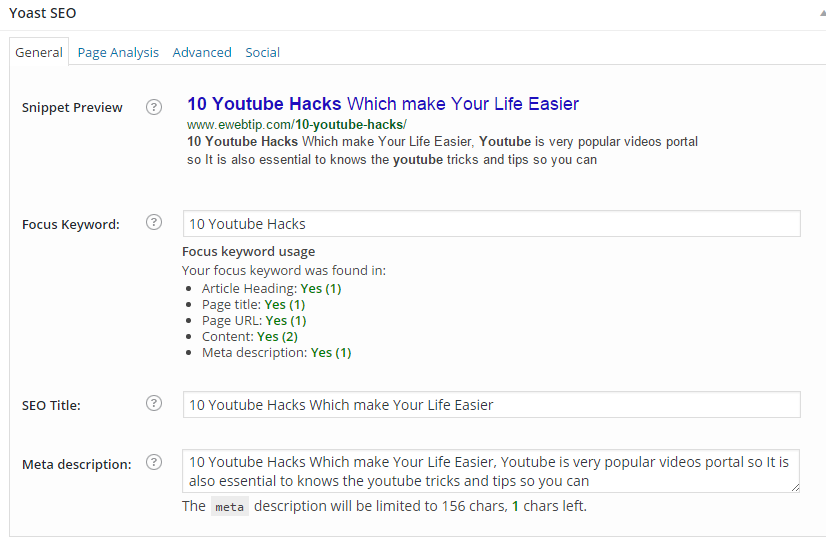The image size is (826, 539).
Task: Click the 'Your focus keyword was found in:' text
Action: [284, 271]
